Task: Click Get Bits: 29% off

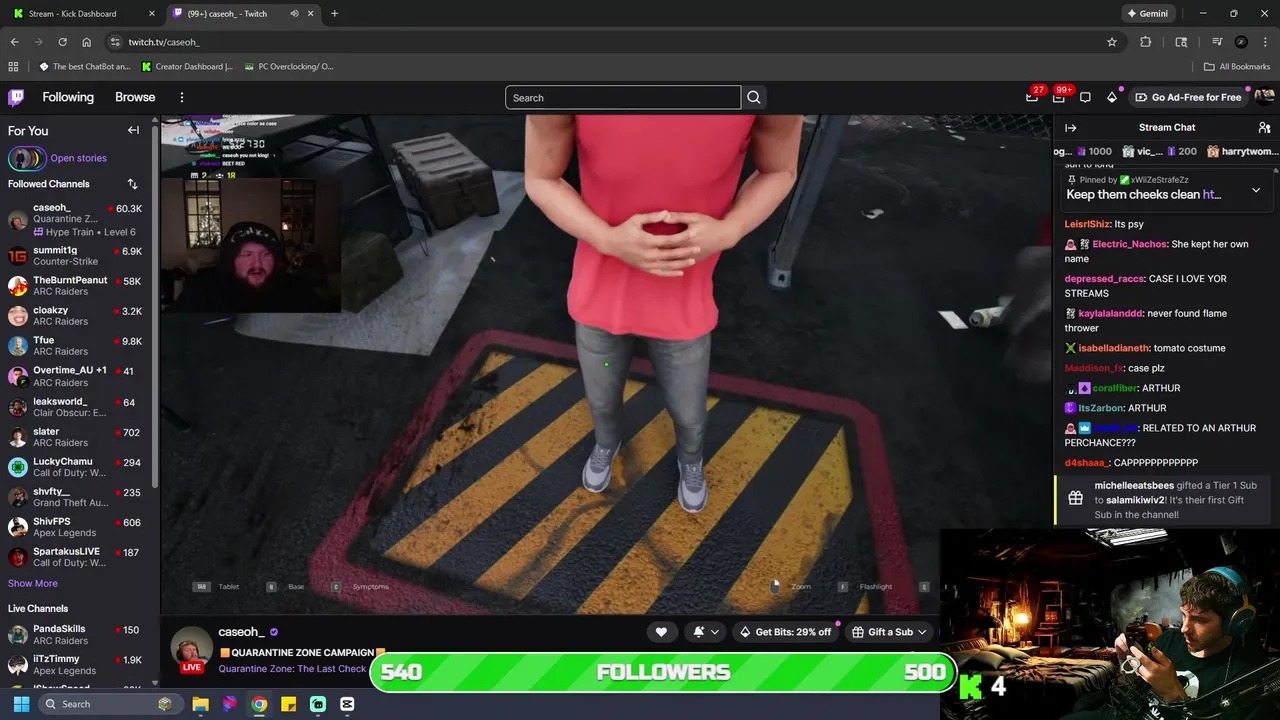Action: click(x=785, y=632)
